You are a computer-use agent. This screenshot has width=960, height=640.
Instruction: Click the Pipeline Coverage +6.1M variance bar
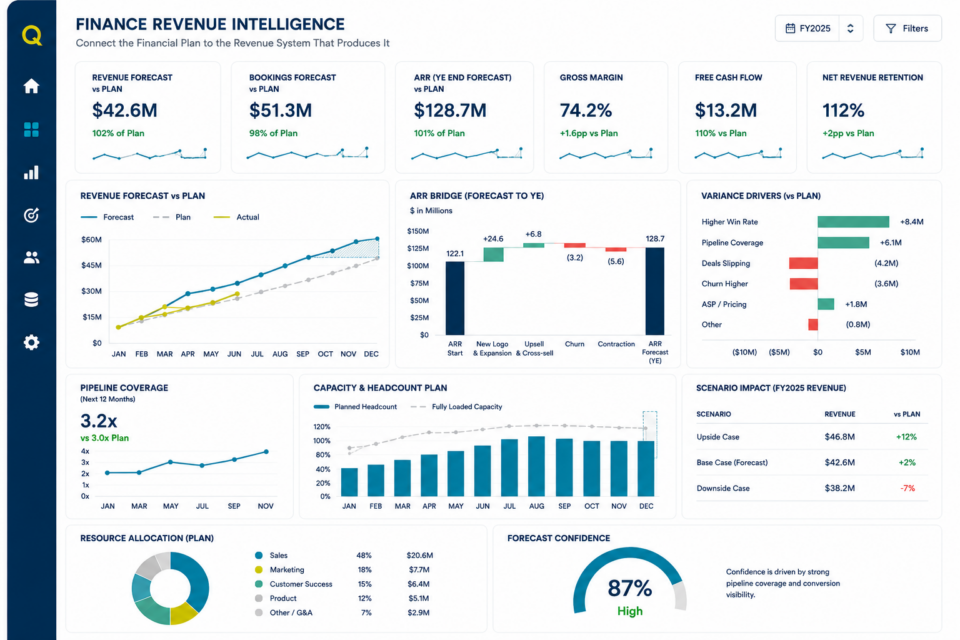843,243
